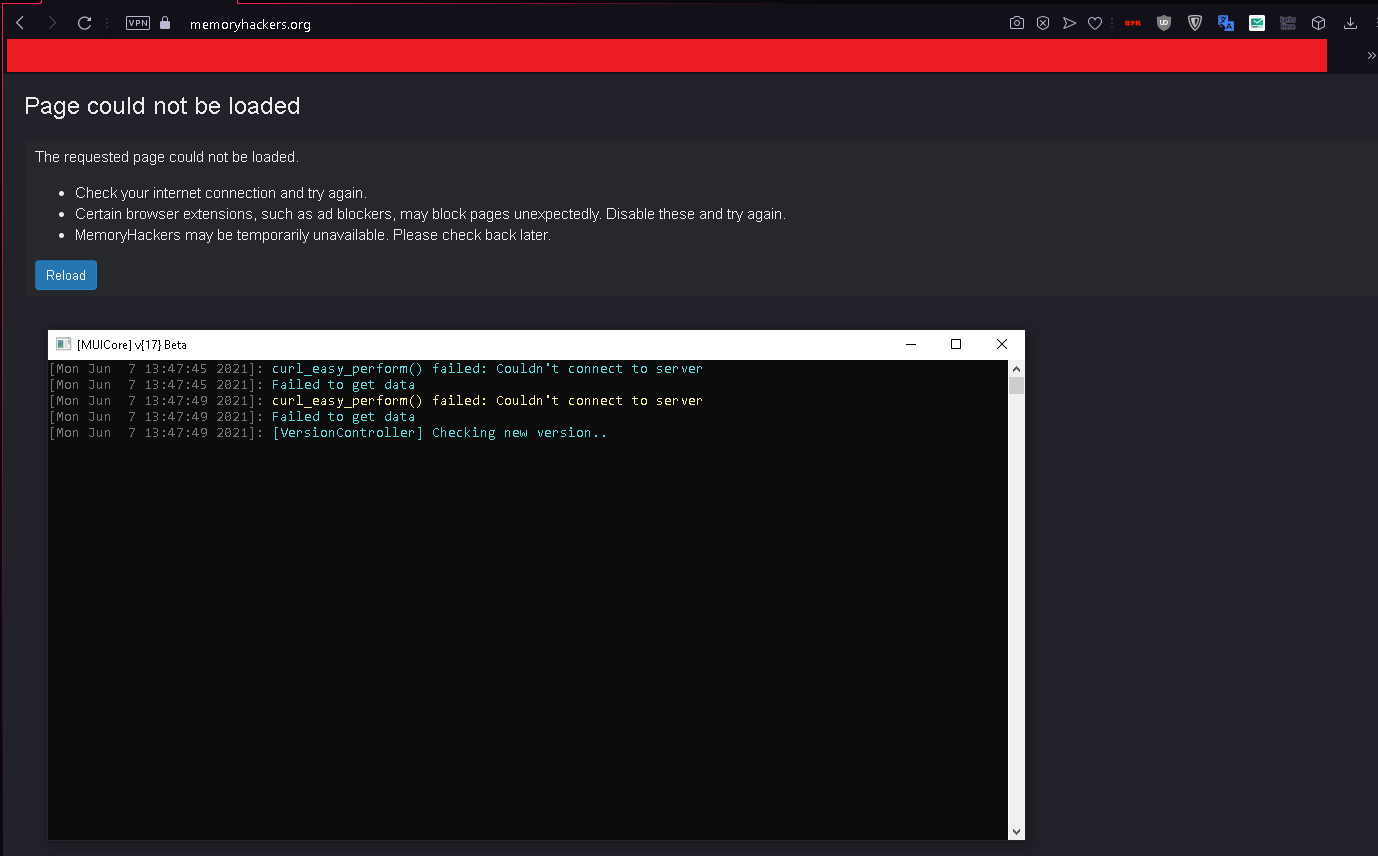Click the padlock site security icon

pos(165,23)
